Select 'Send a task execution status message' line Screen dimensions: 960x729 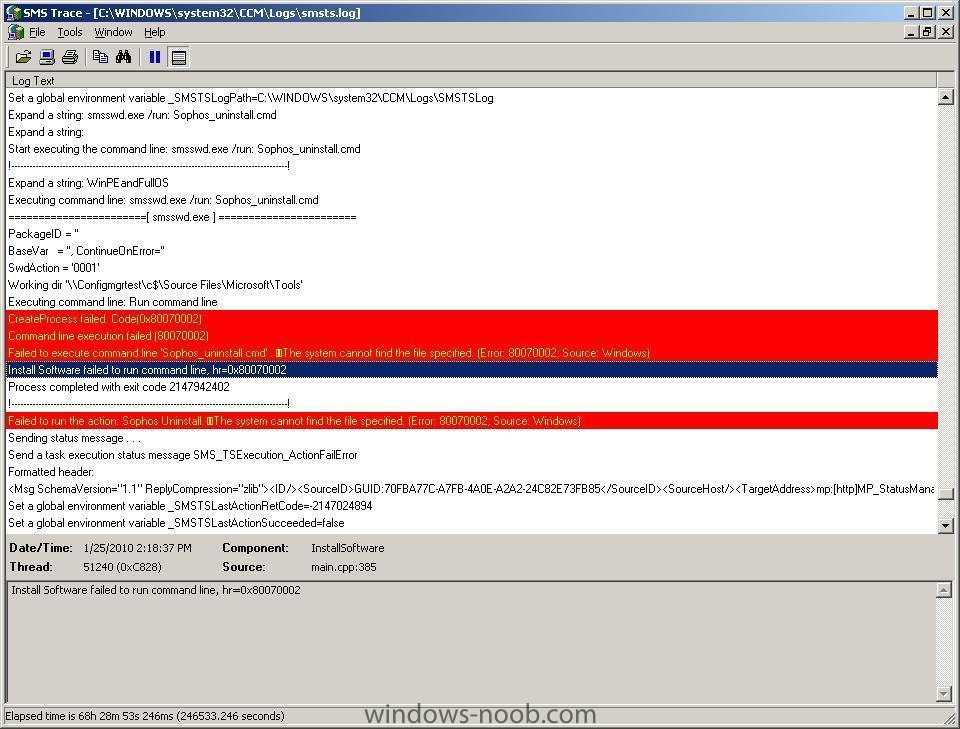click(x=471, y=455)
